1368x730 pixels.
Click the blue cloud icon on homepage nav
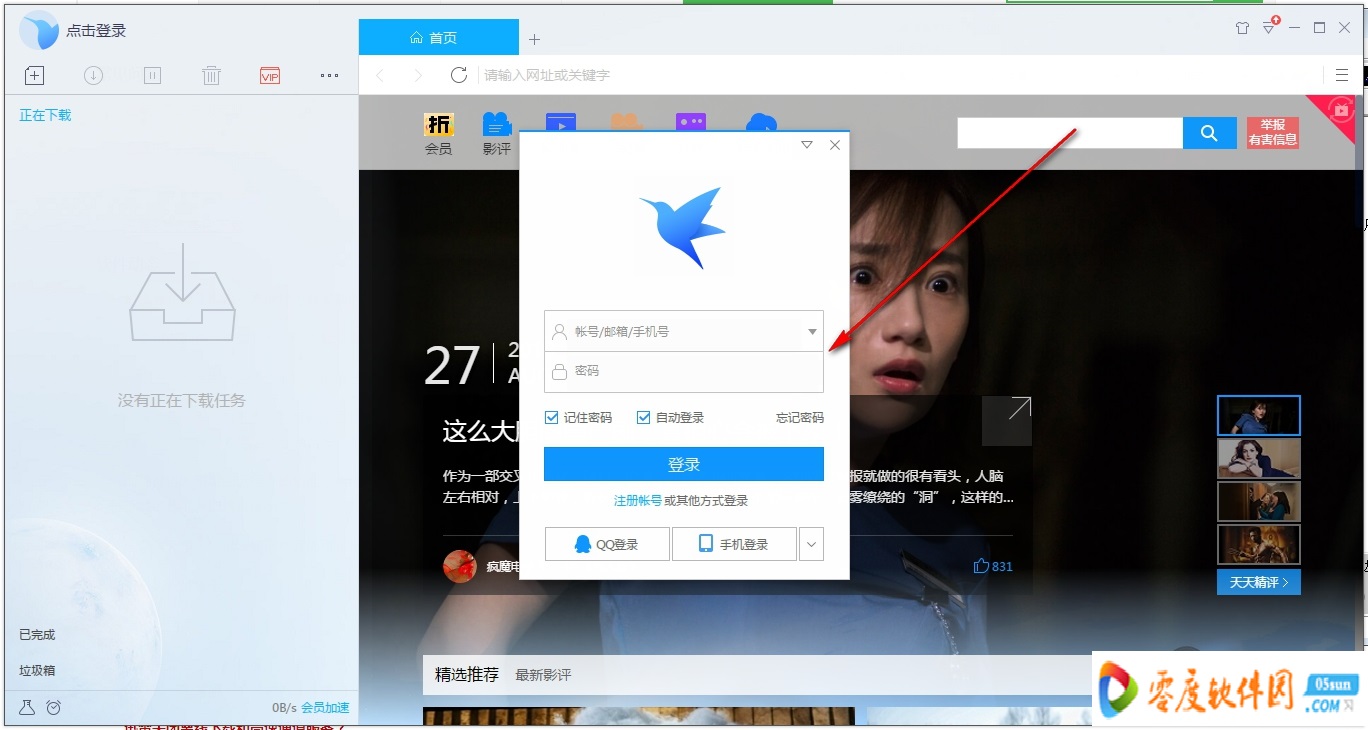(x=762, y=122)
